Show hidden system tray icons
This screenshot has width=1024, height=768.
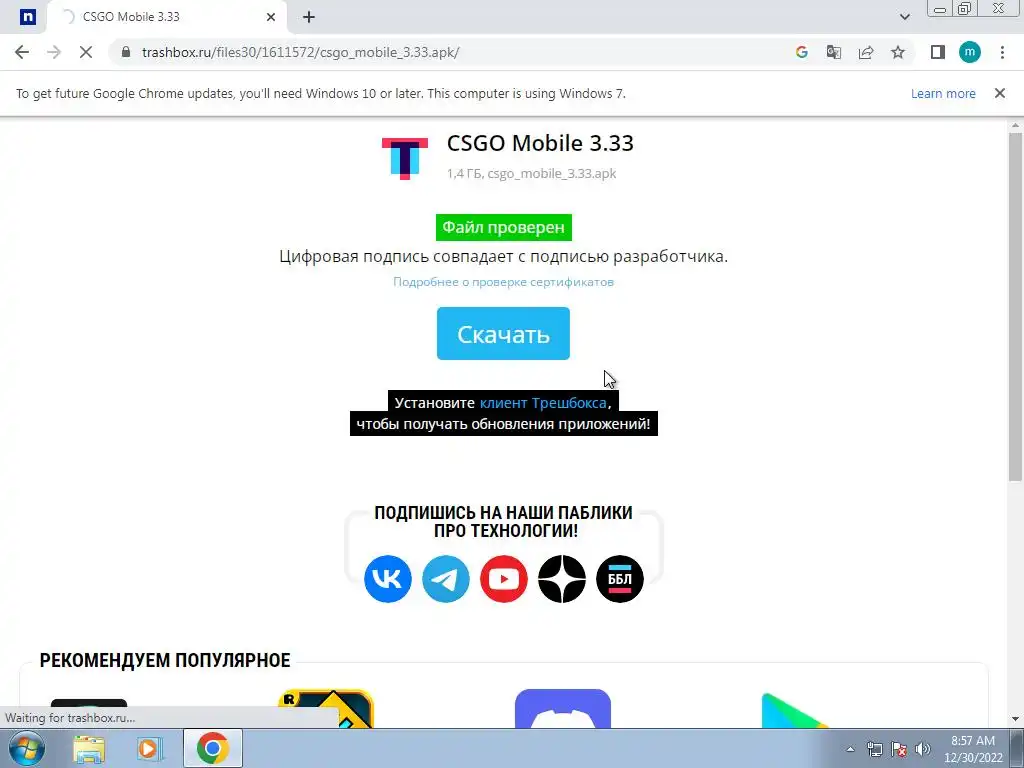pos(850,749)
